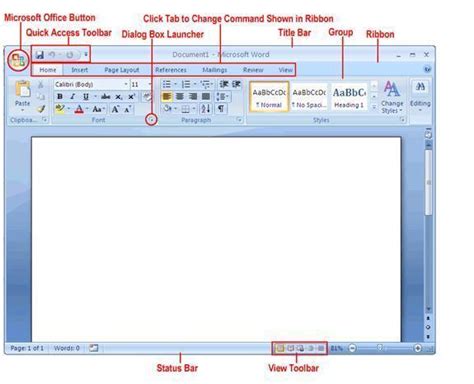Toggle Strikethrough formatting
The image size is (474, 384).
pyautogui.click(x=106, y=97)
